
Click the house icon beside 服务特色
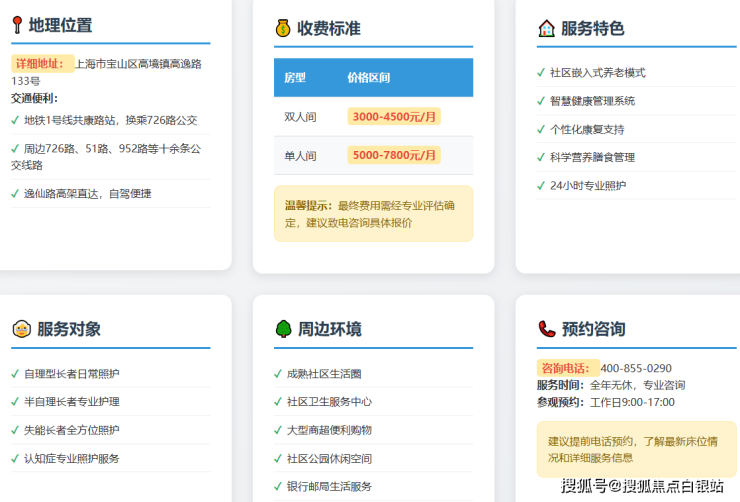[x=546, y=28]
